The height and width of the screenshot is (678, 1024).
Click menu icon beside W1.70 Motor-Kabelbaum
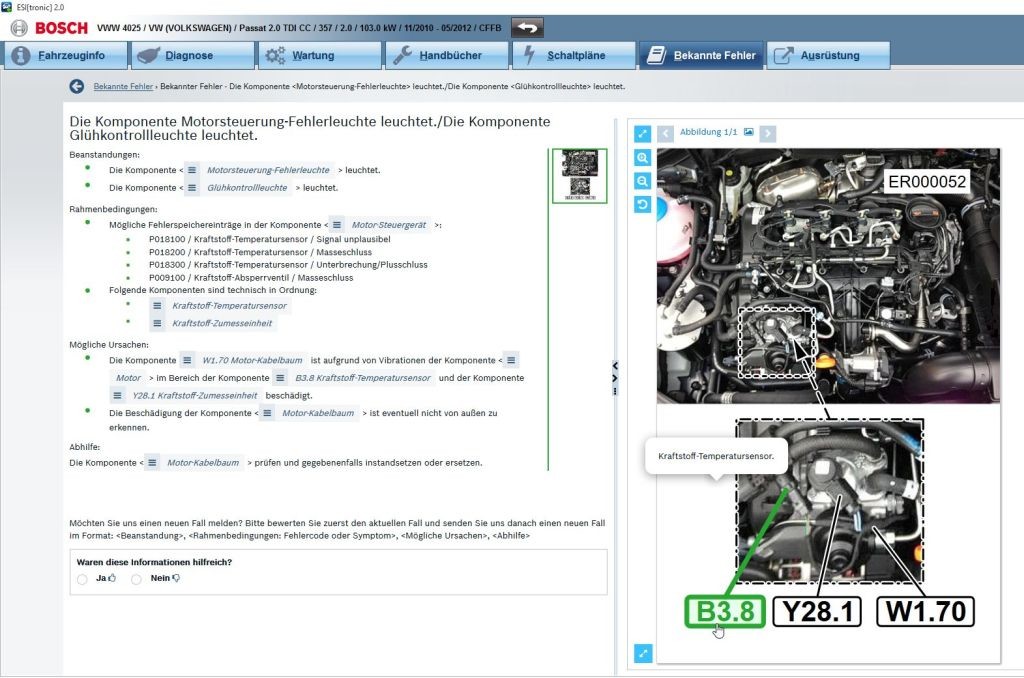click(x=187, y=360)
